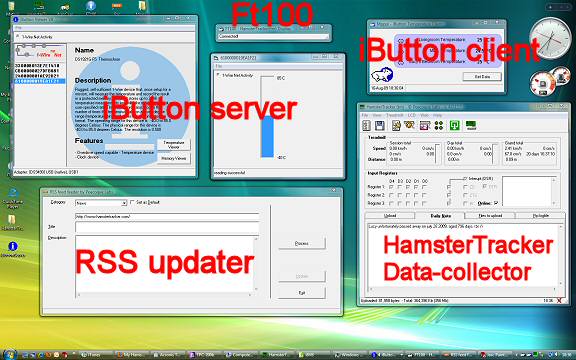
Task: Click the blue info desktop icon at left
Action: (x=13, y=246)
